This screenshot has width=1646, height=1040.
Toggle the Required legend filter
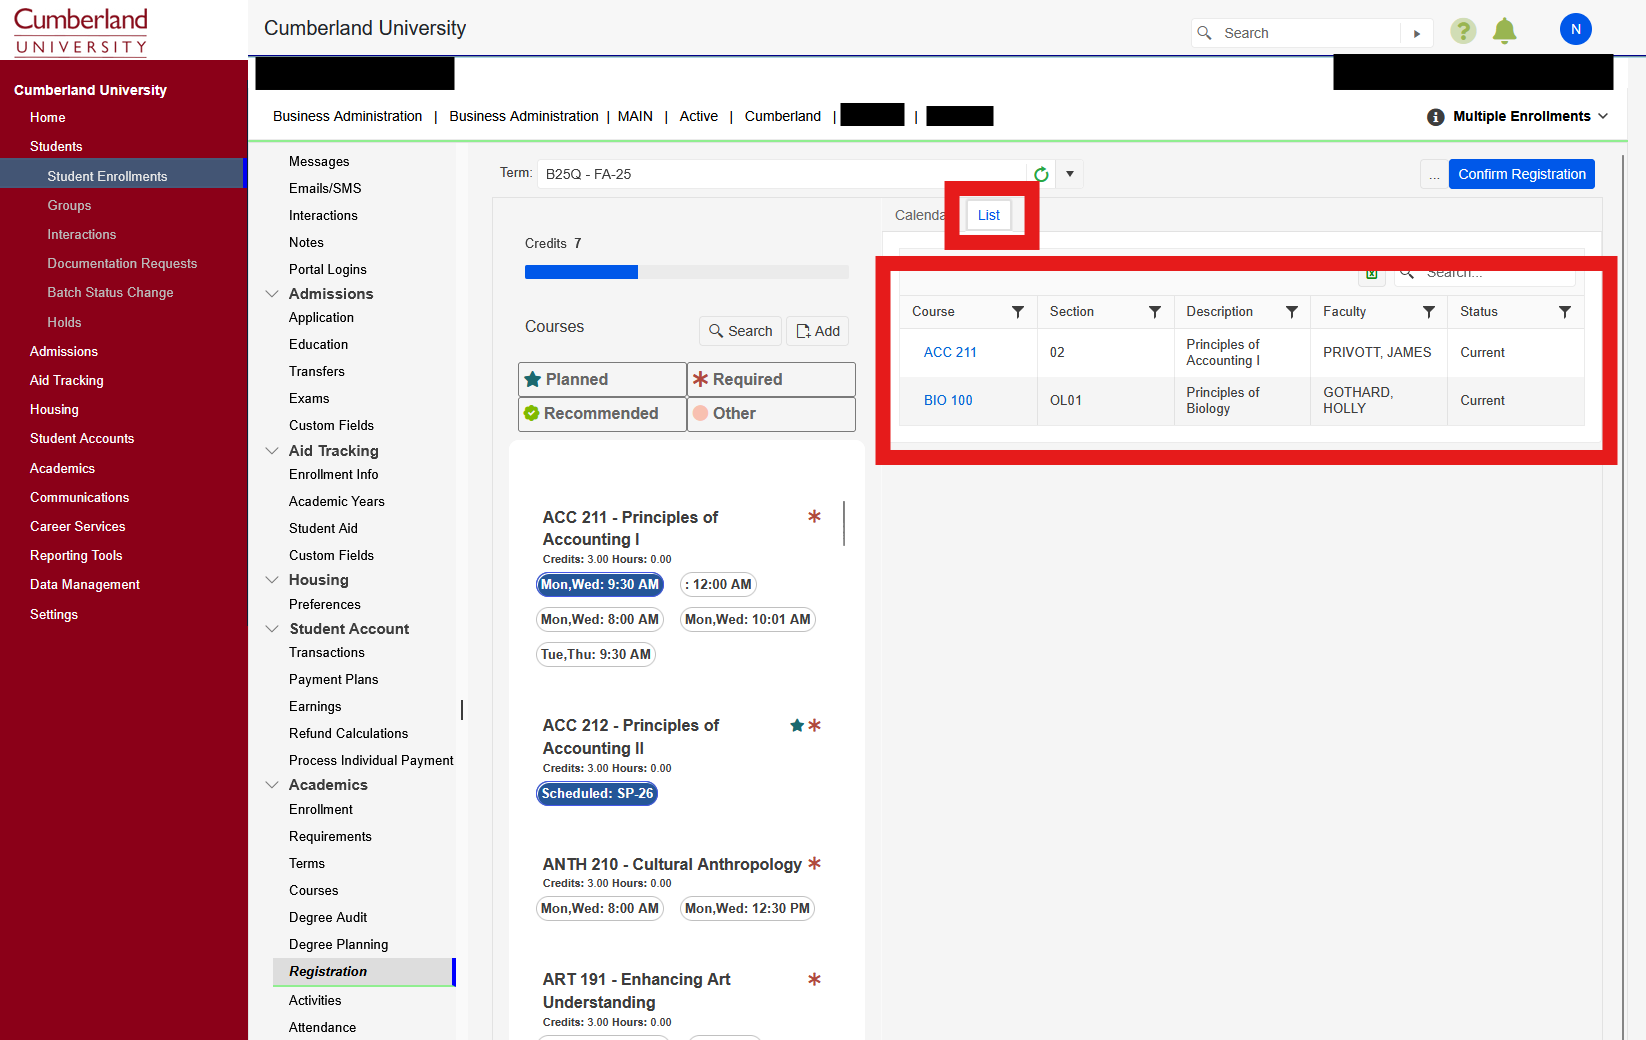771,380
